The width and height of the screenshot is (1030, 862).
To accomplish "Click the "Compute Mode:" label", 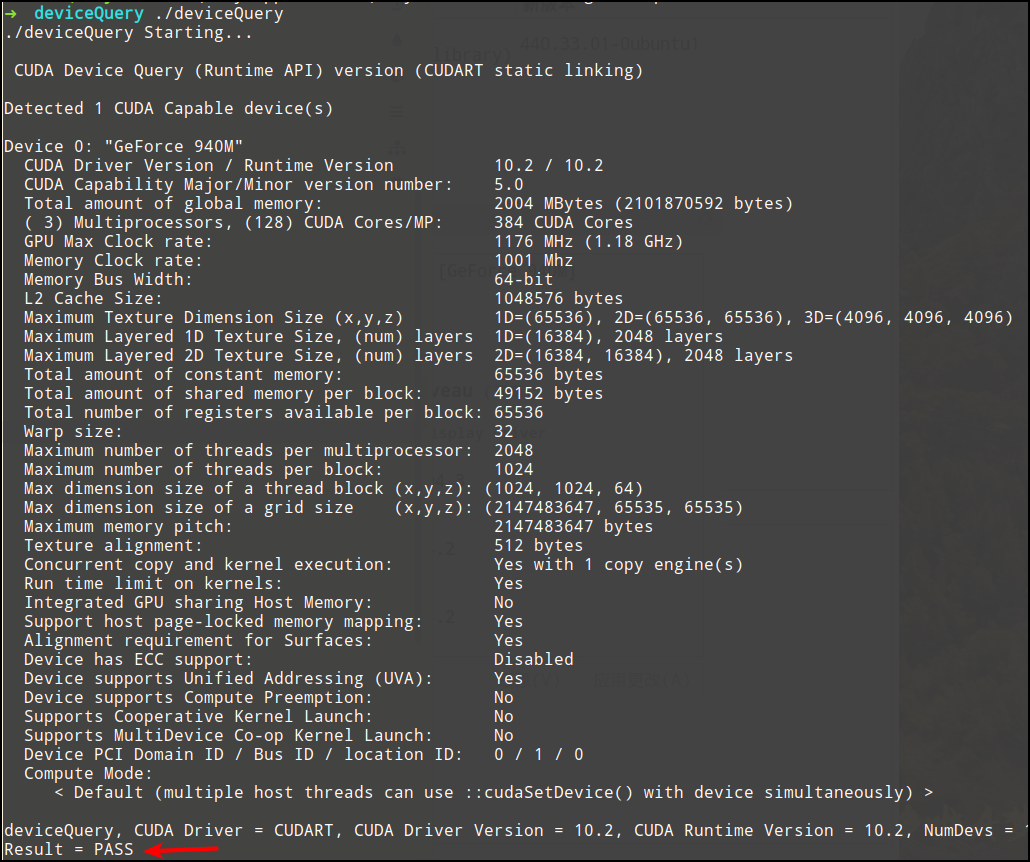I will (x=87, y=773).
